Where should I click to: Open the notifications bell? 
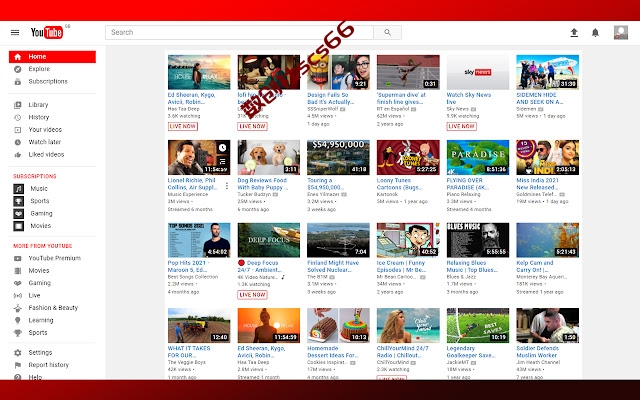(596, 33)
